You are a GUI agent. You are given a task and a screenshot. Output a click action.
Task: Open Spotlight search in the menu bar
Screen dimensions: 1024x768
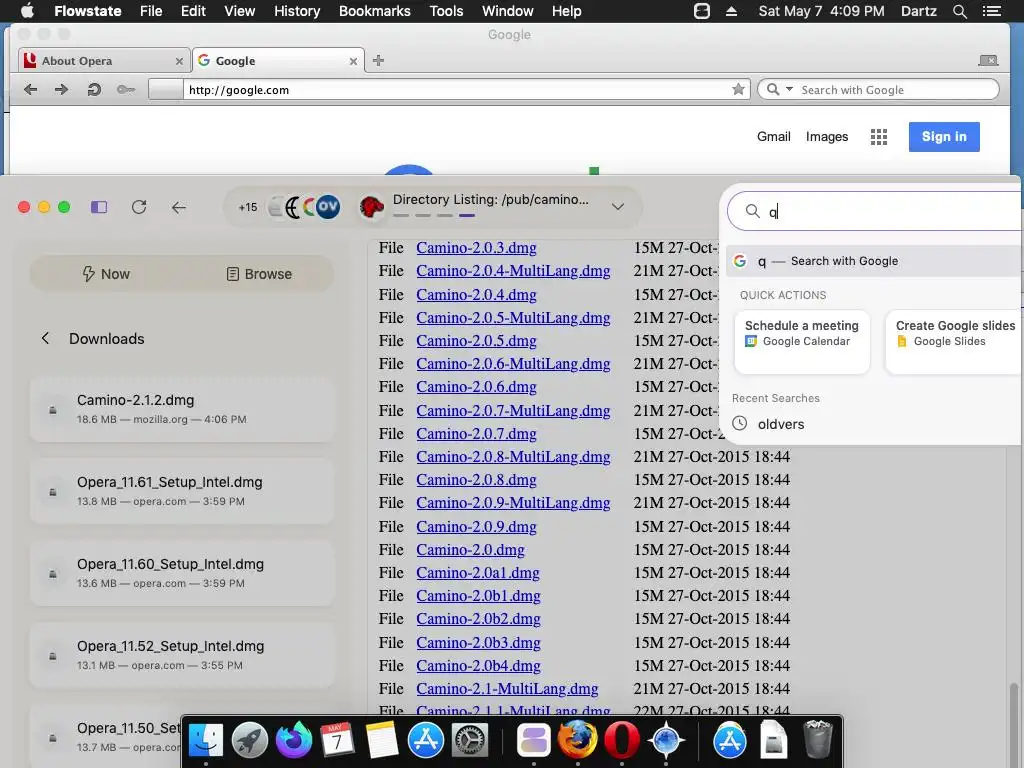959,11
